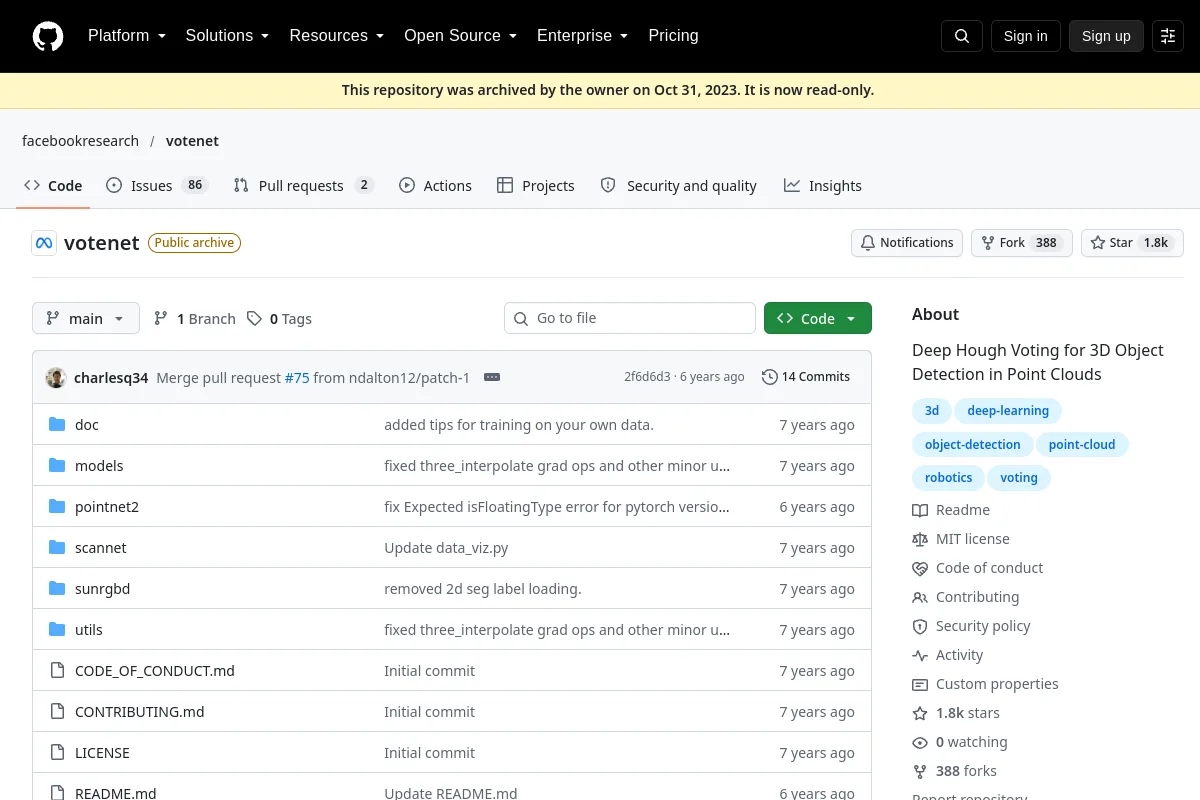View the 0 watching link

point(960,742)
